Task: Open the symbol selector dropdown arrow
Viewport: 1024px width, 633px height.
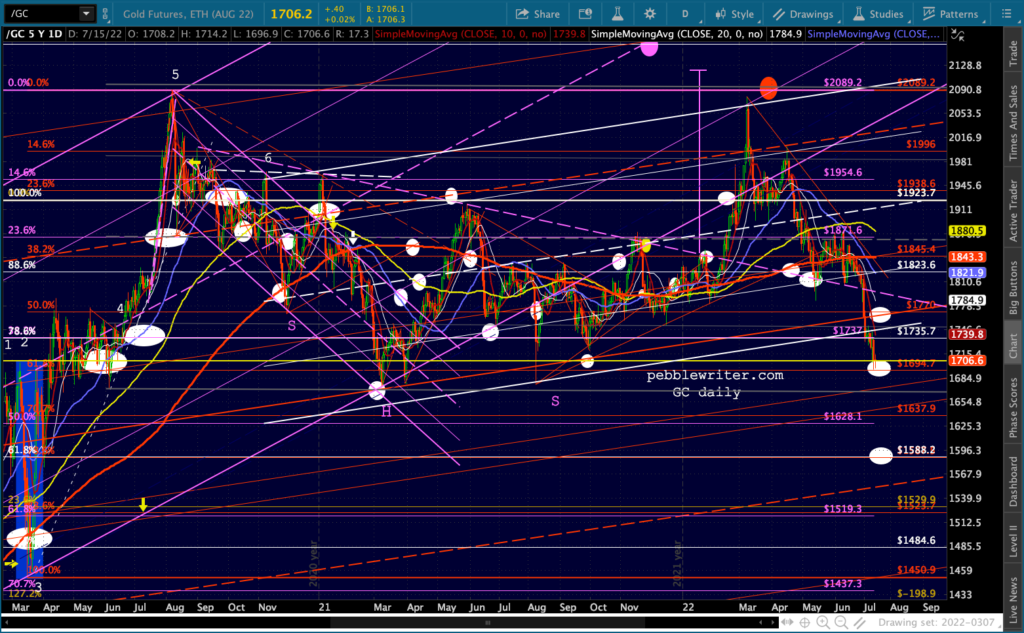Action: coord(86,13)
